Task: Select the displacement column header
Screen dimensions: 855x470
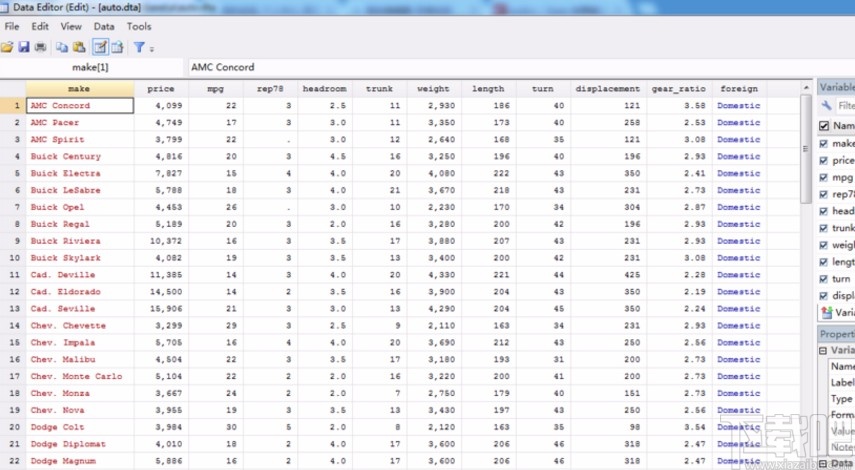Action: 608,88
